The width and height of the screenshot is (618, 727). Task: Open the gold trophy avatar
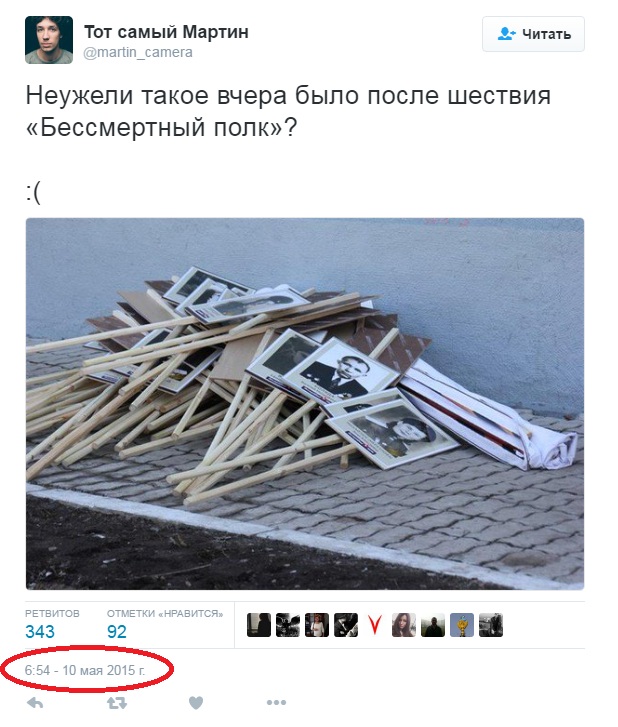[462, 625]
